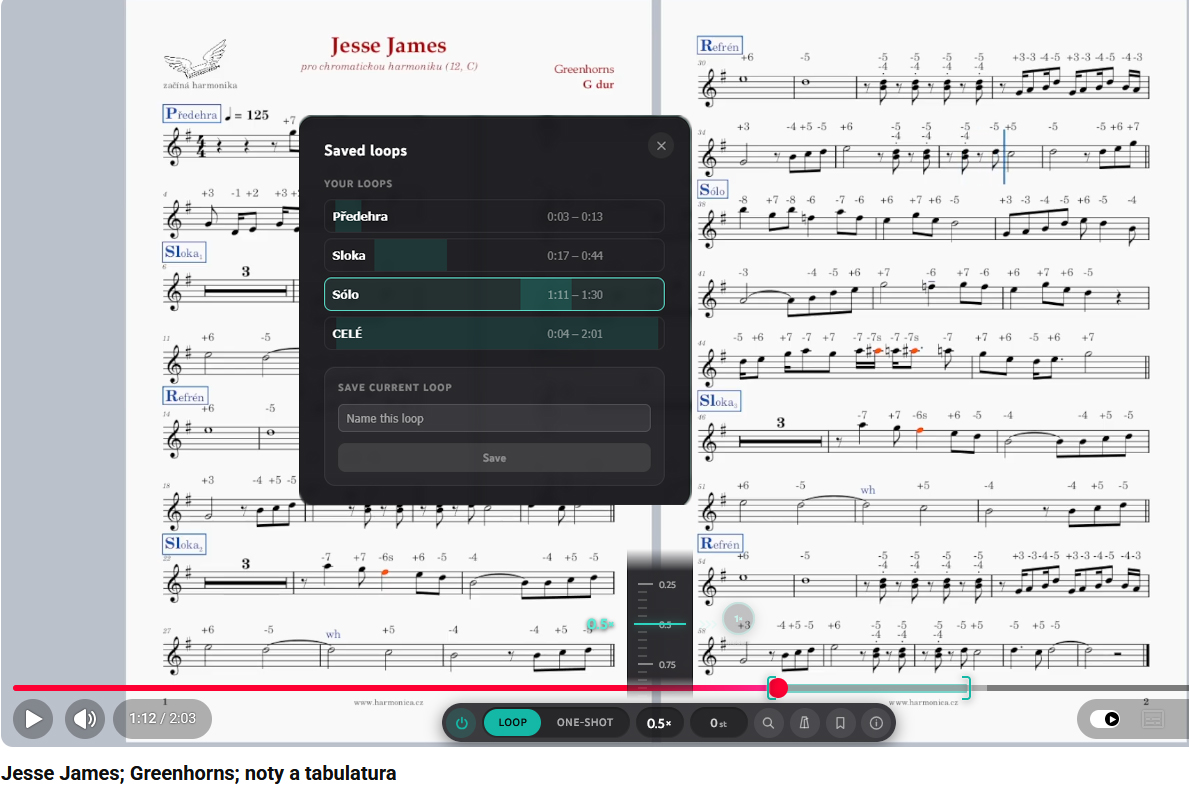Toggle the subtitles icon in the player
The width and height of the screenshot is (1189, 792).
[1153, 719]
